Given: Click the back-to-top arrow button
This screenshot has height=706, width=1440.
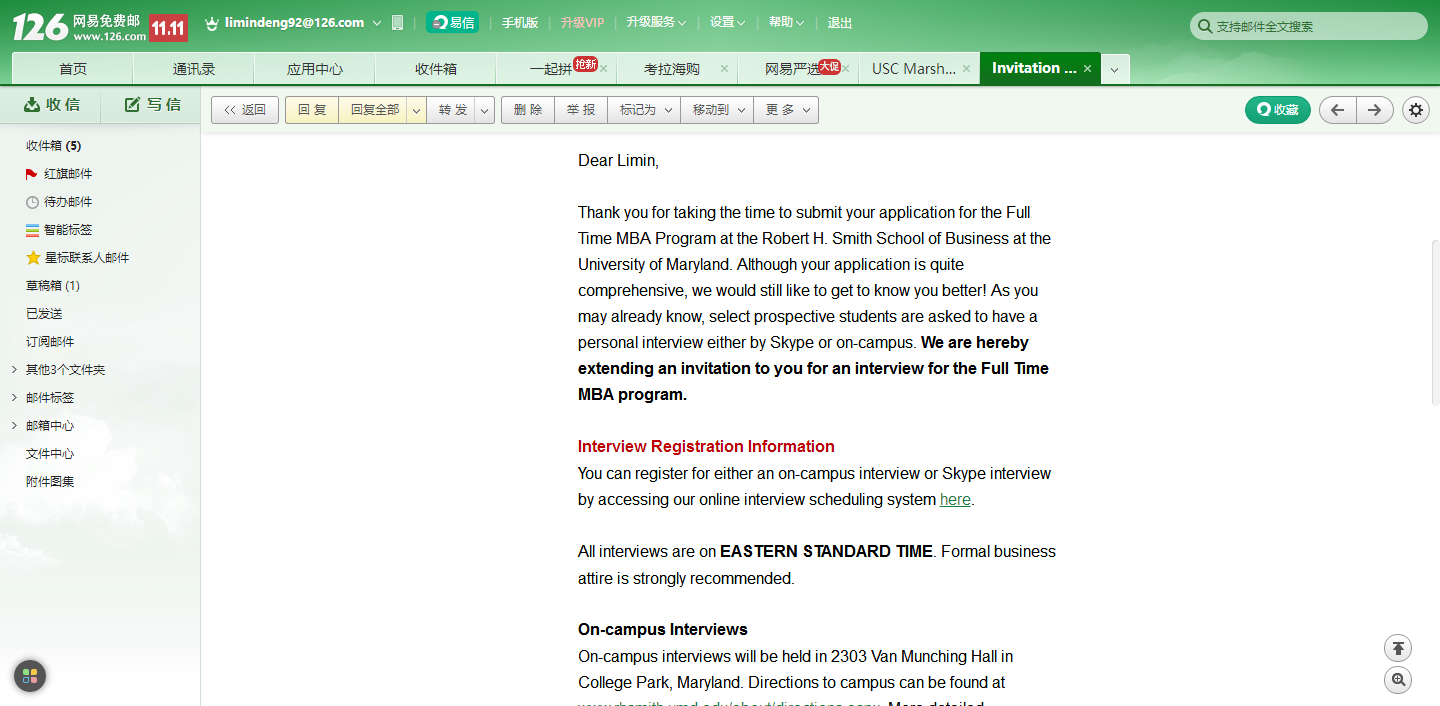Looking at the screenshot, I should click(x=1398, y=647).
